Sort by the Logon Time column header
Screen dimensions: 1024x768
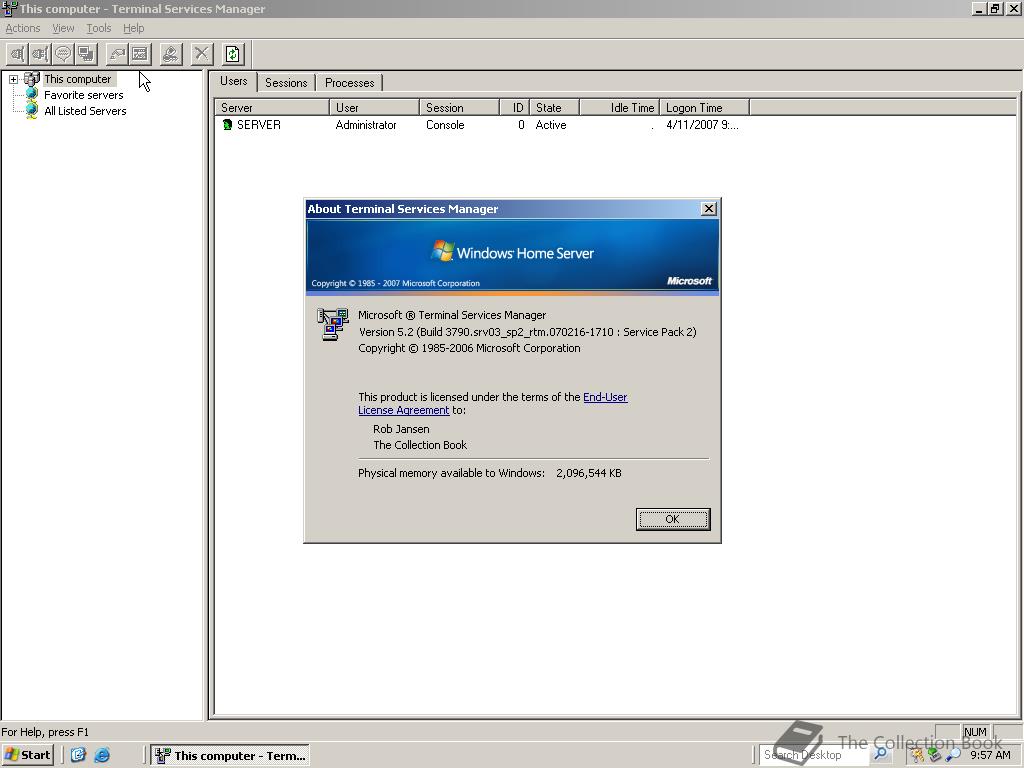(705, 108)
